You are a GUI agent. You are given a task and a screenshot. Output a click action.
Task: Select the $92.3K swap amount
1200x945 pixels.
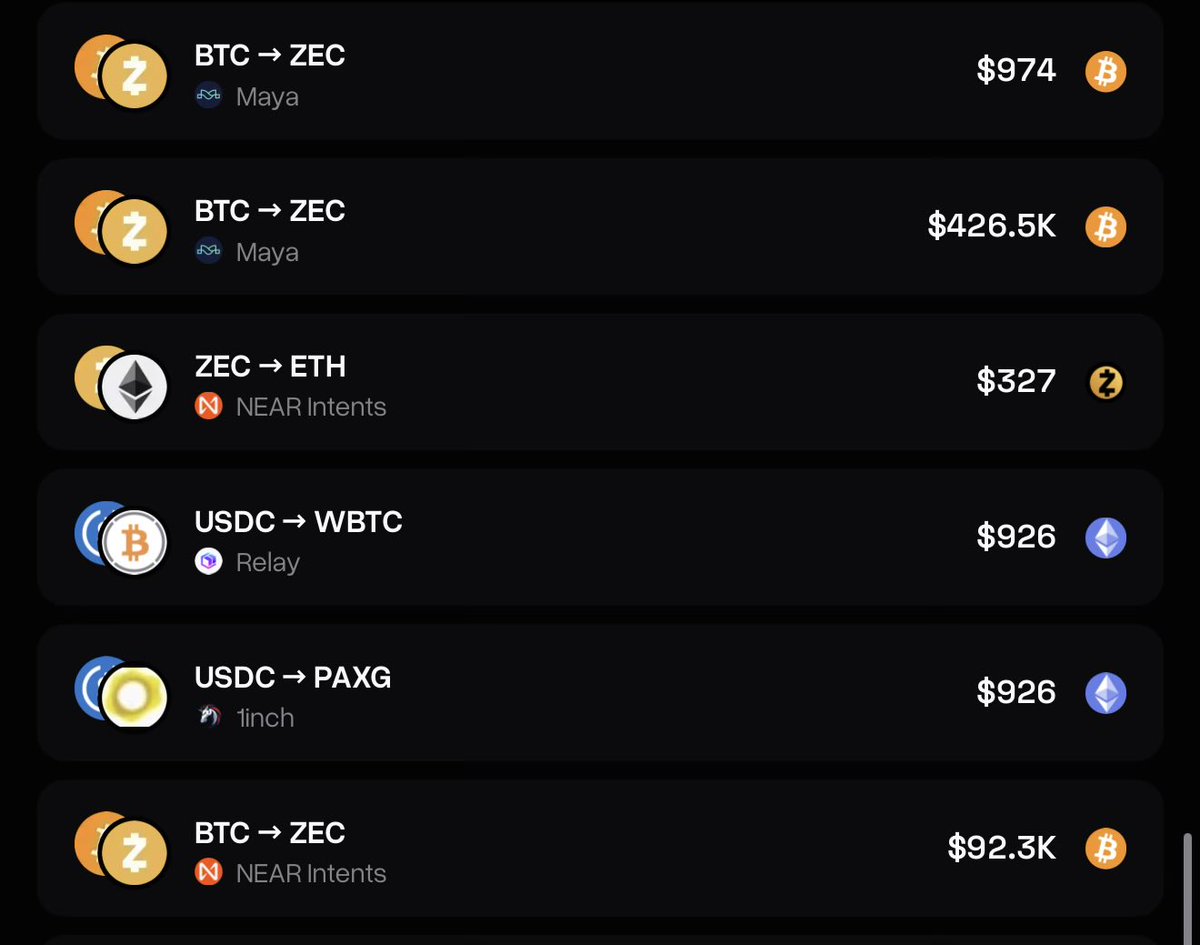(x=1001, y=848)
